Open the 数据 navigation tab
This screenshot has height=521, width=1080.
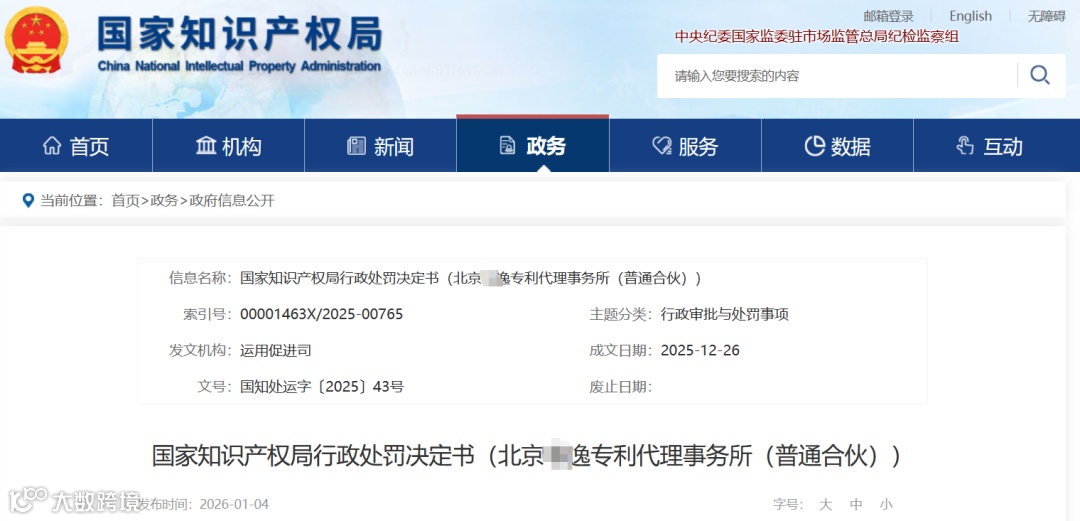tap(838, 146)
